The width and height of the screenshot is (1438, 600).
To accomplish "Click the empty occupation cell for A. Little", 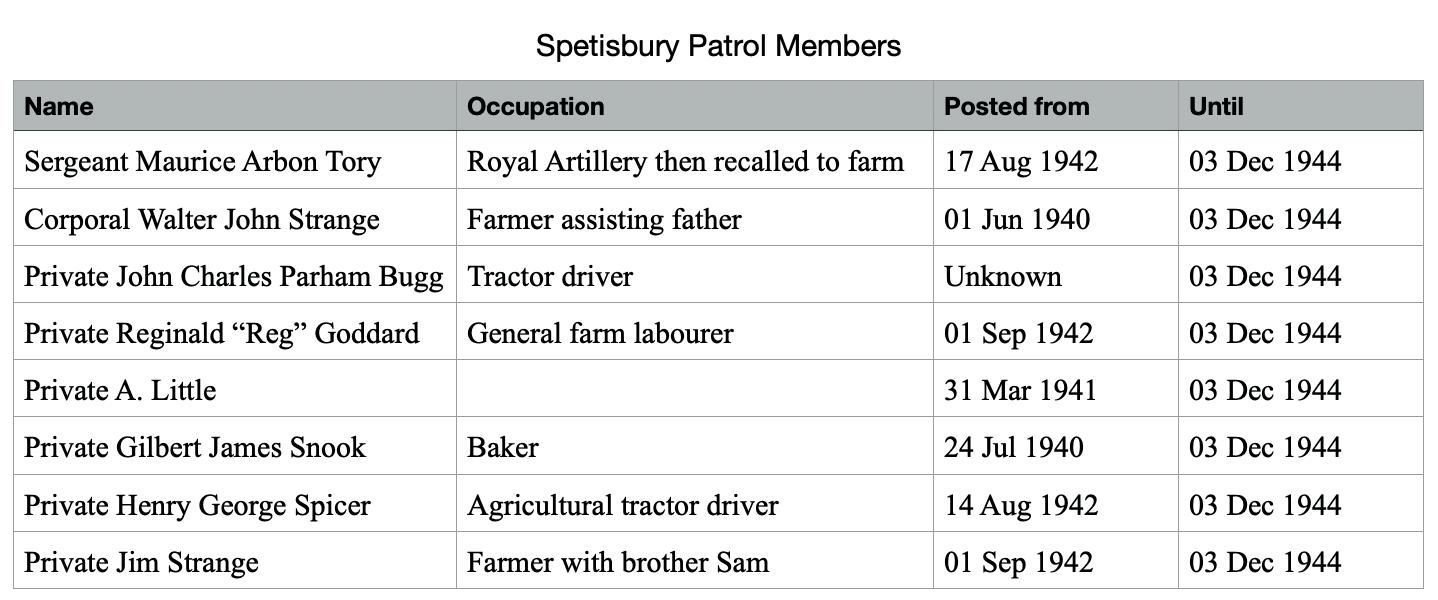I will (694, 390).
